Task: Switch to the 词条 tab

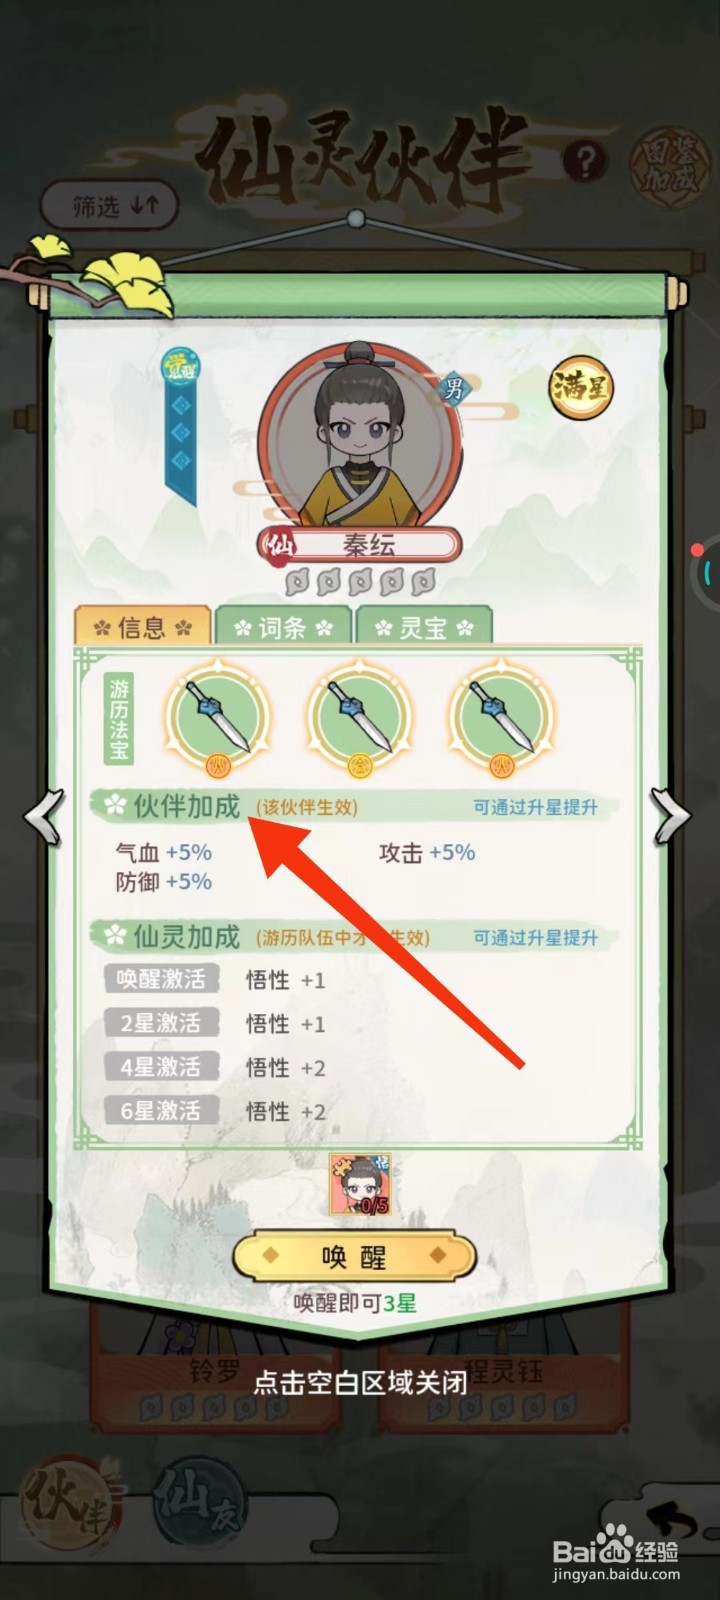Action: coord(283,626)
